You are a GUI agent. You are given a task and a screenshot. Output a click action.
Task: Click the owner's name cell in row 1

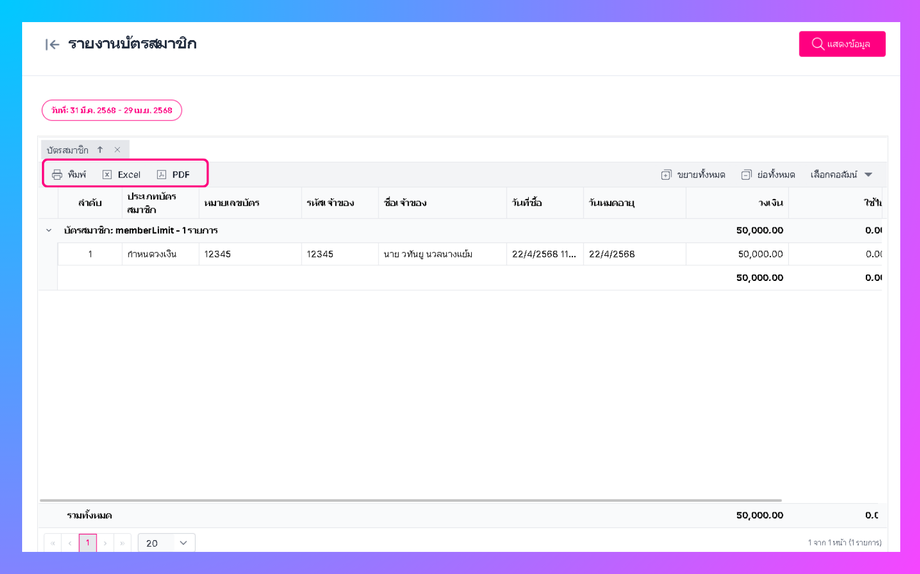442,254
